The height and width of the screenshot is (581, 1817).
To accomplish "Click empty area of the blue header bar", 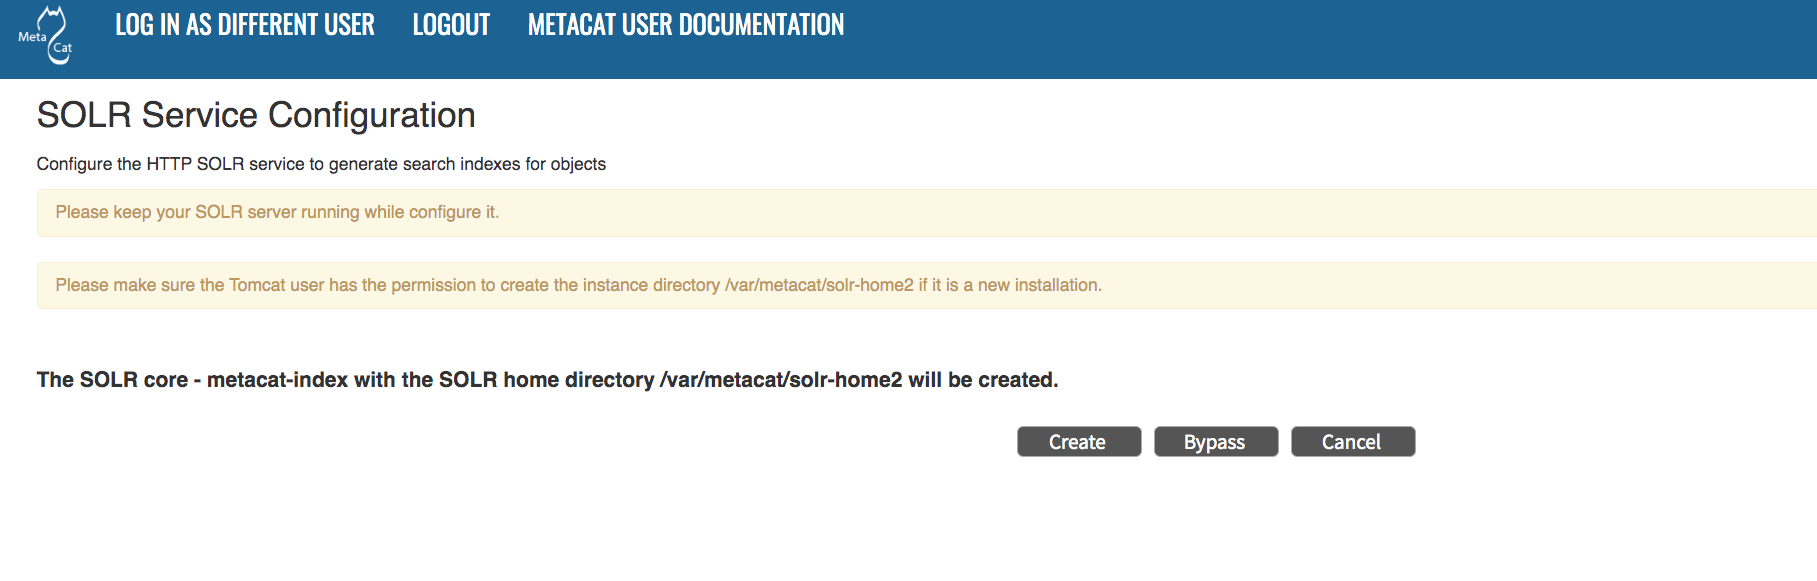I will pos(1300,38).
